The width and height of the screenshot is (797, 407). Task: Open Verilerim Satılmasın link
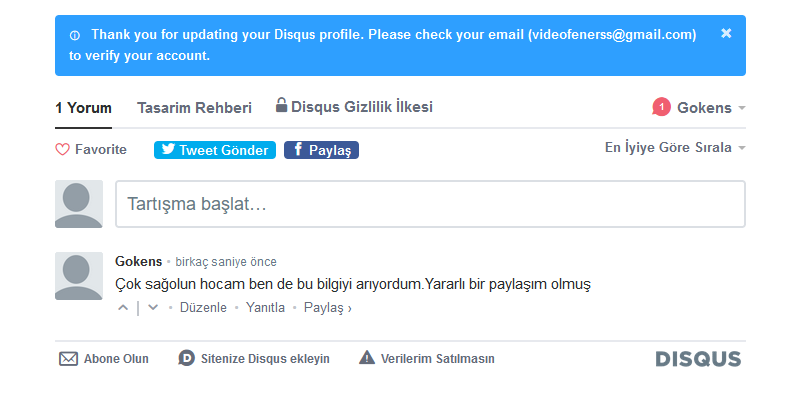[438, 359]
